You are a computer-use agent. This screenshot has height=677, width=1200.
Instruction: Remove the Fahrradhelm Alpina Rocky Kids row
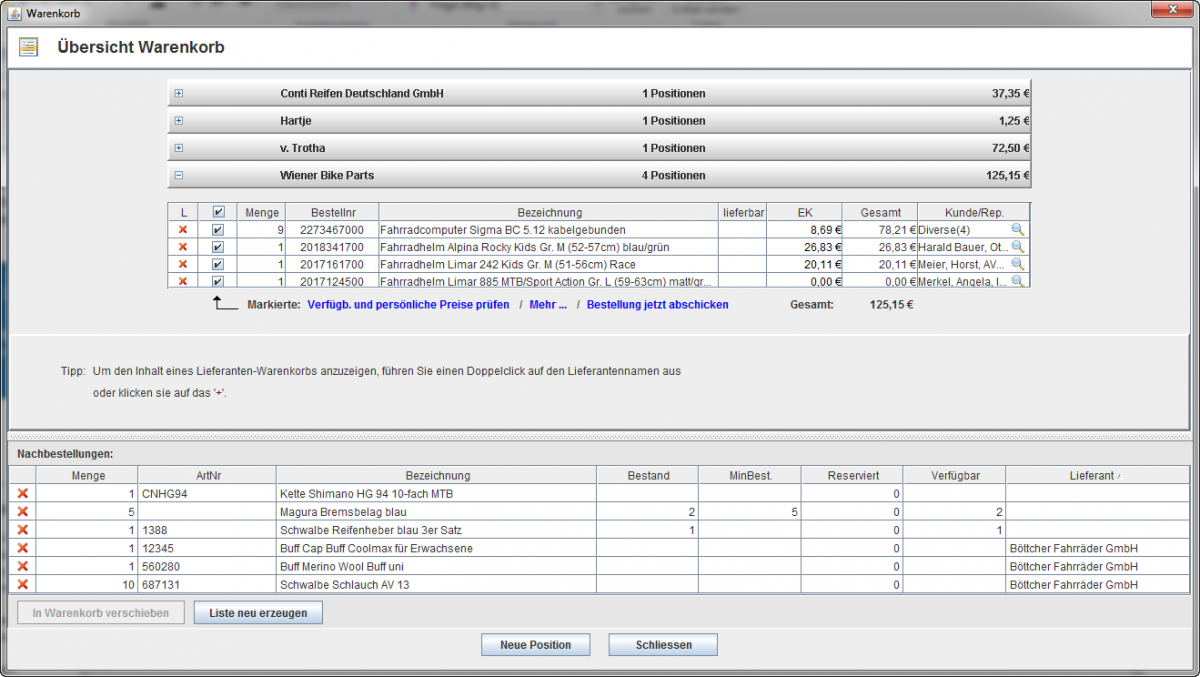coord(182,247)
